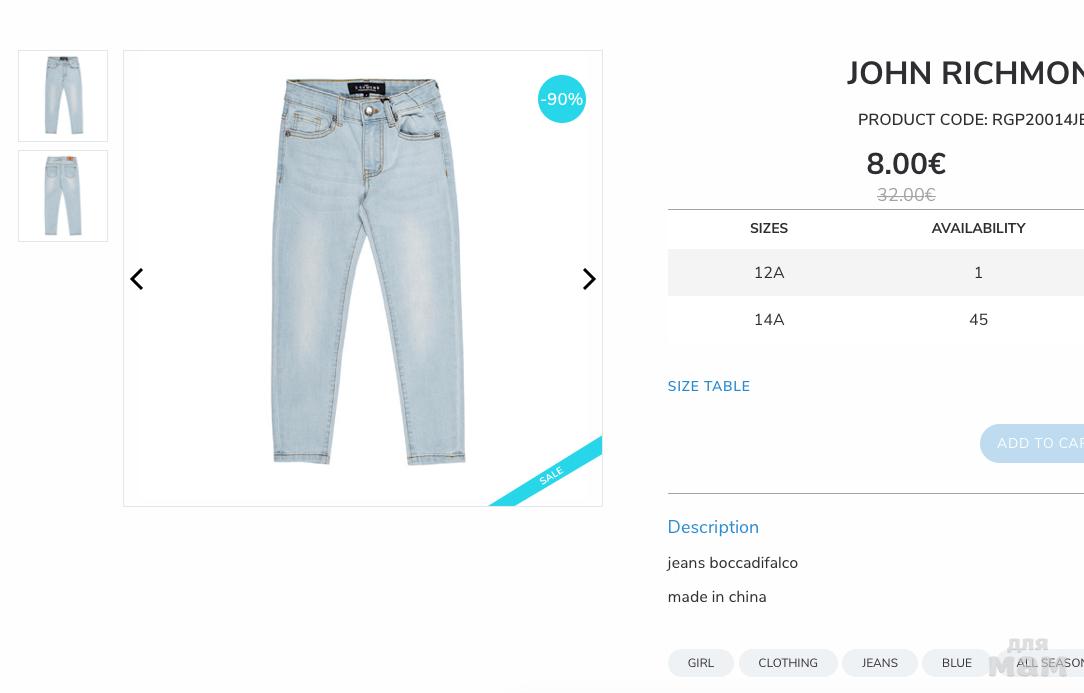1084x693 pixels.
Task: Select the 14A size row
Action: (x=769, y=320)
